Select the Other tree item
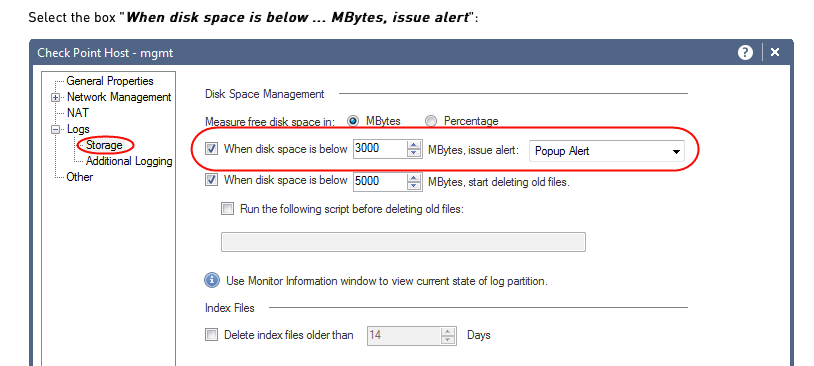The width and height of the screenshot is (814, 366). 80,177
